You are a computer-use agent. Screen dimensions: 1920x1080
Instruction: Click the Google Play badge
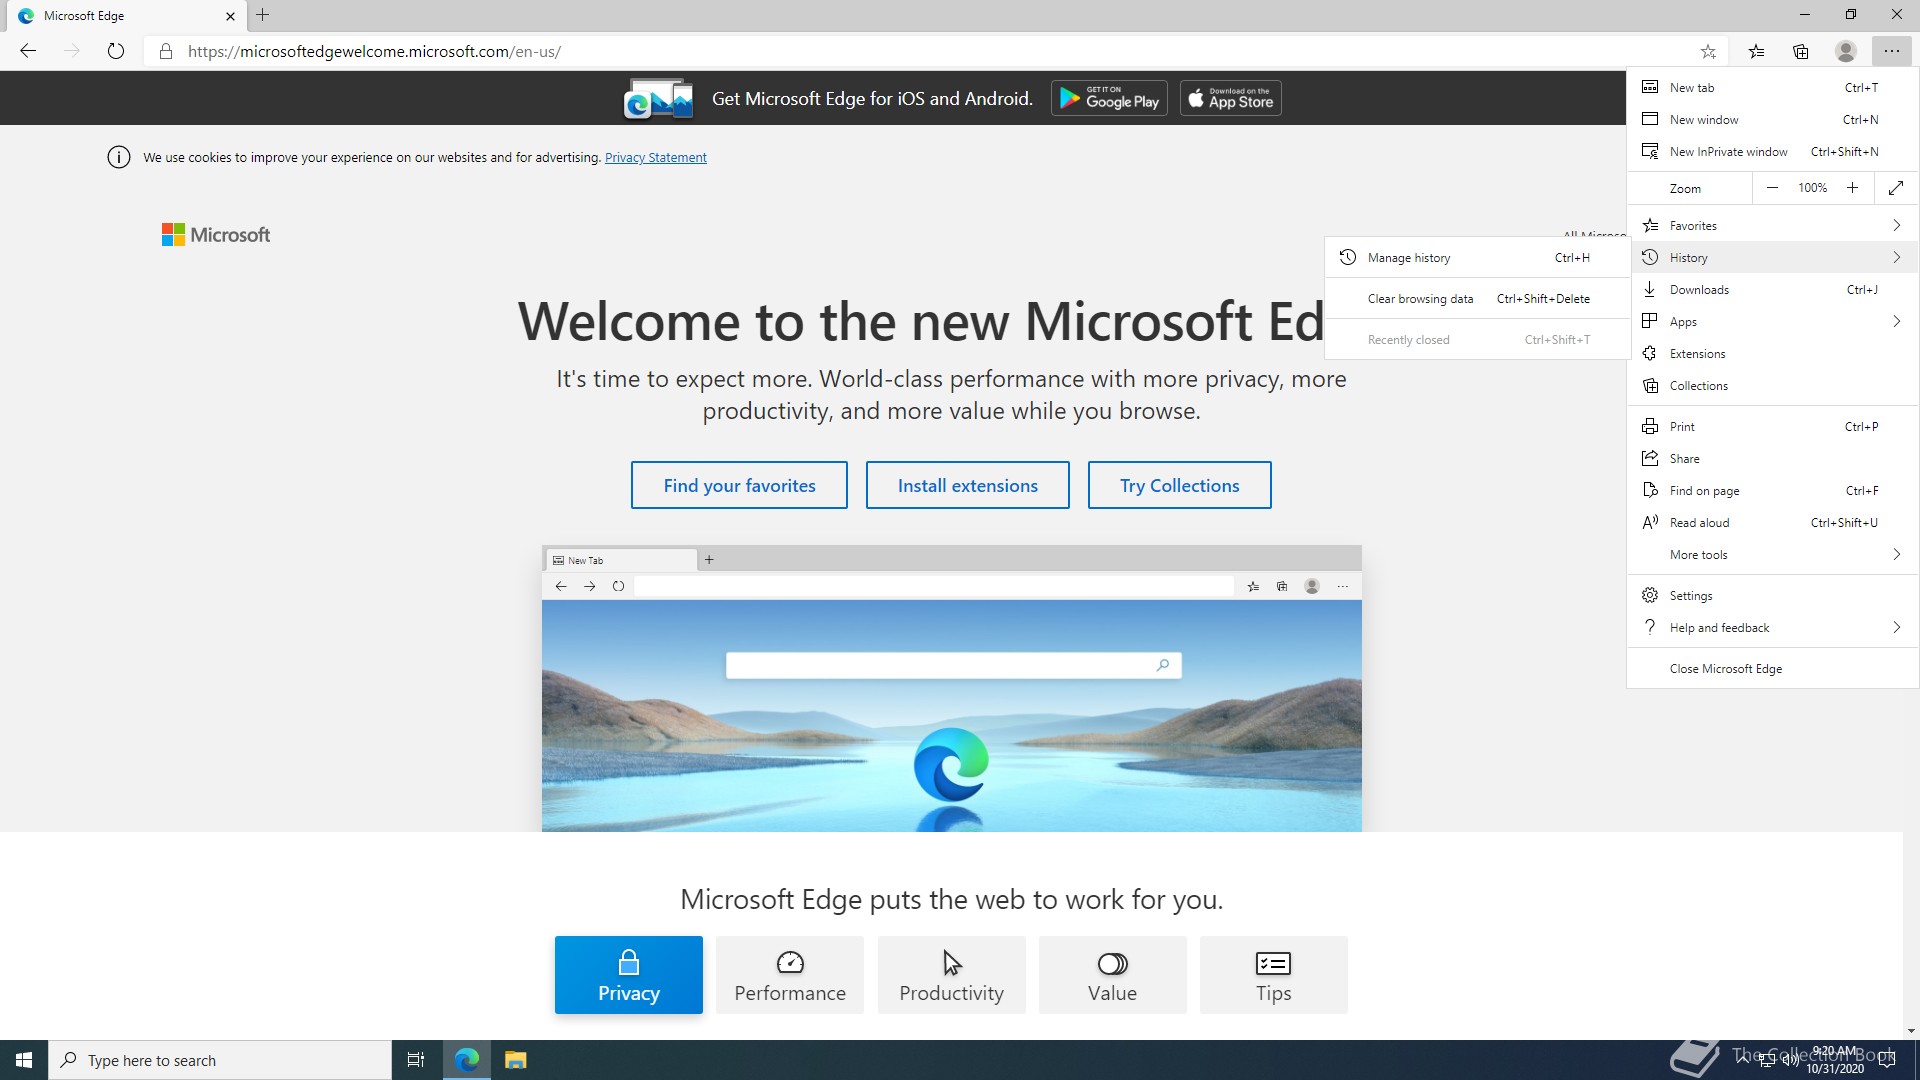[1109, 98]
